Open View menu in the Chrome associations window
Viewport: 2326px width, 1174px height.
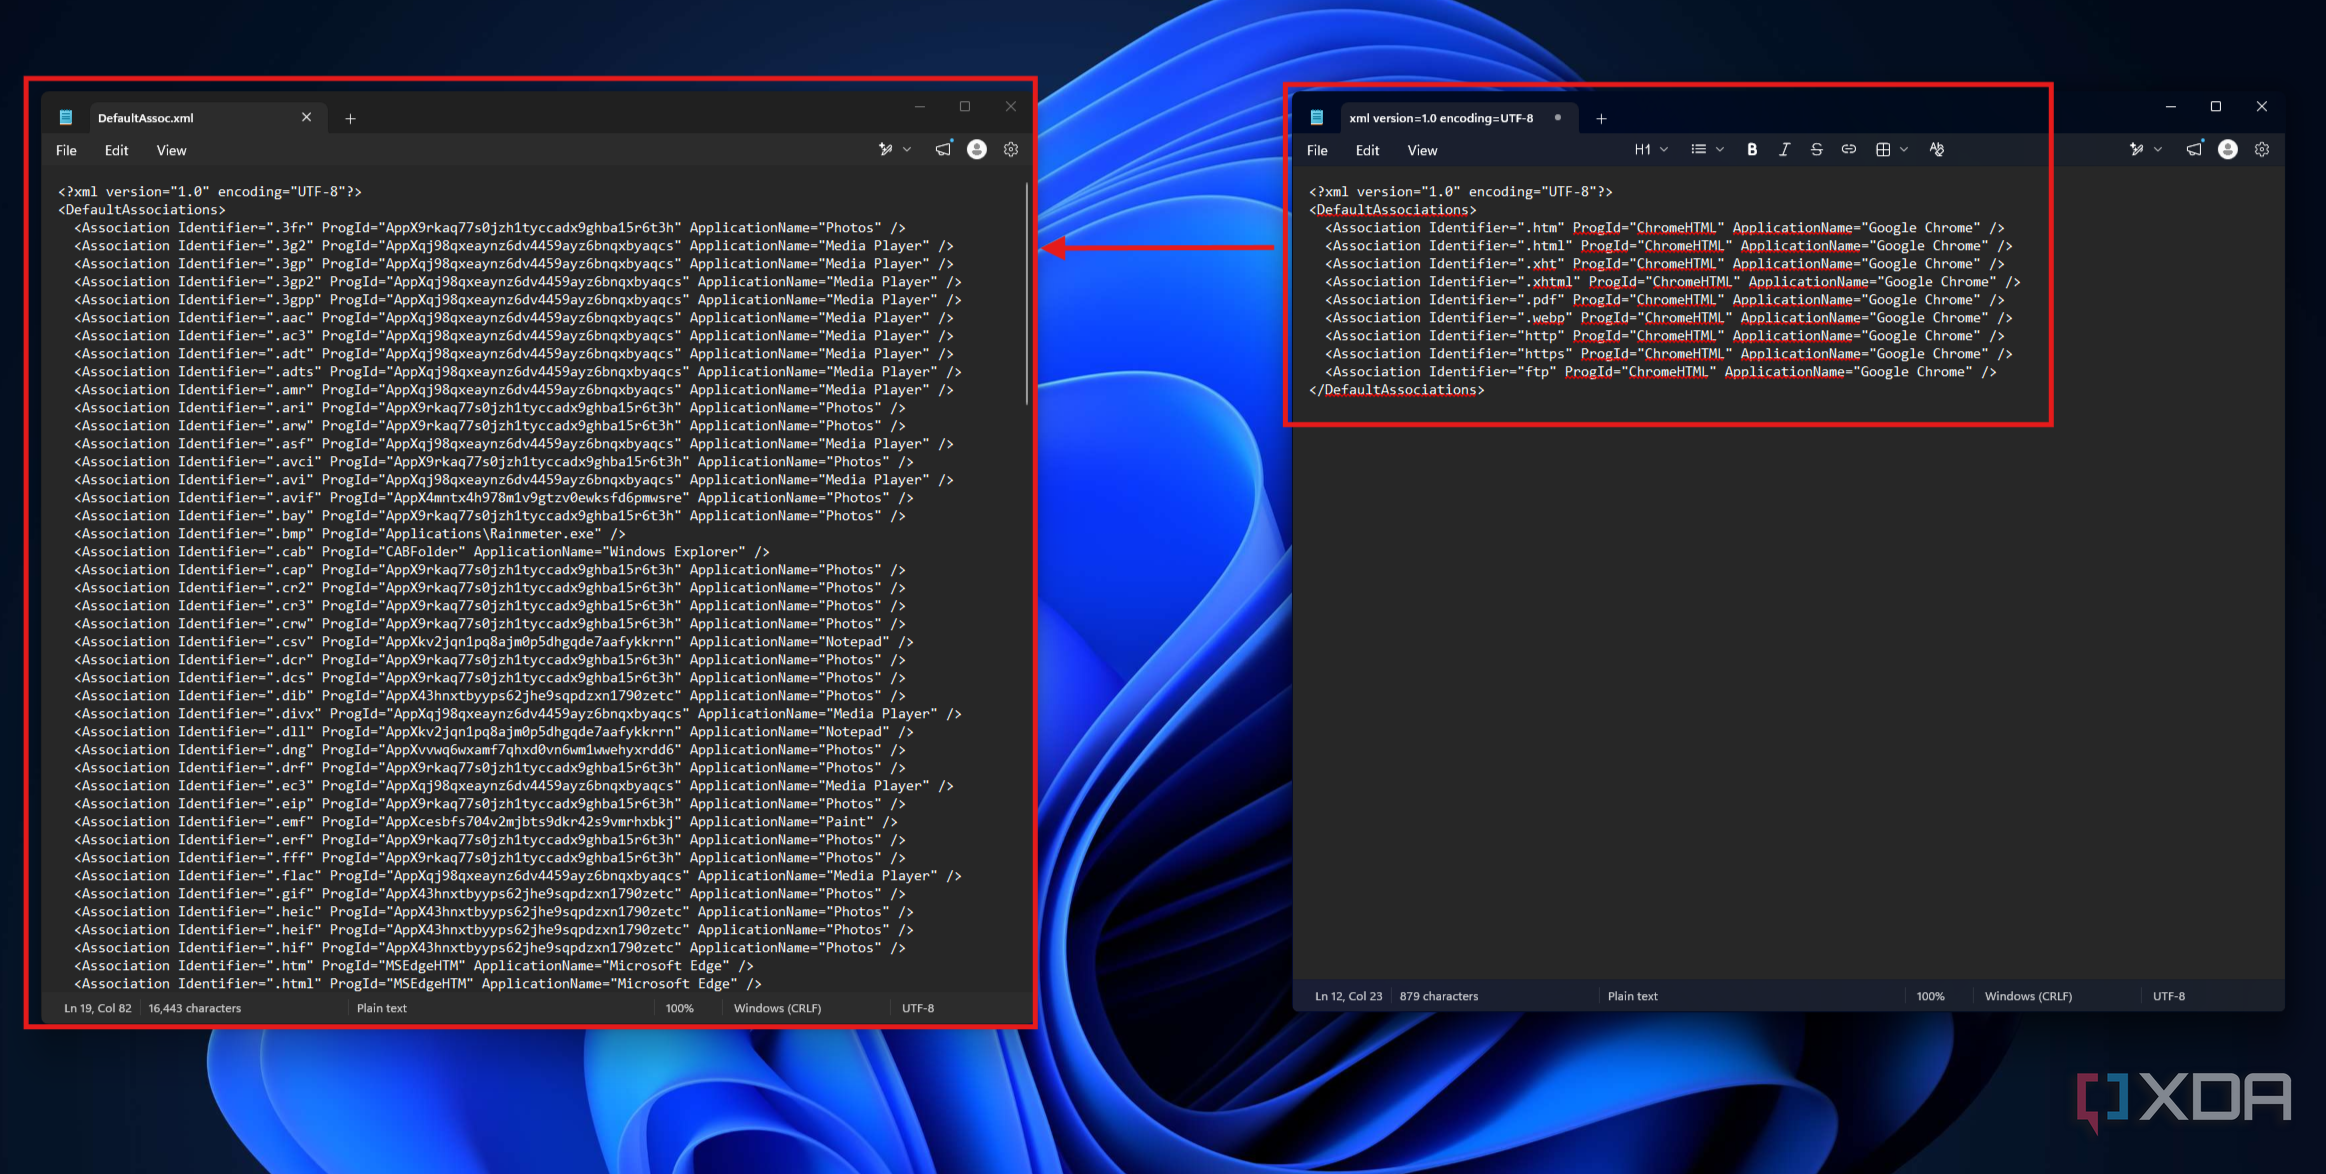coord(1422,150)
